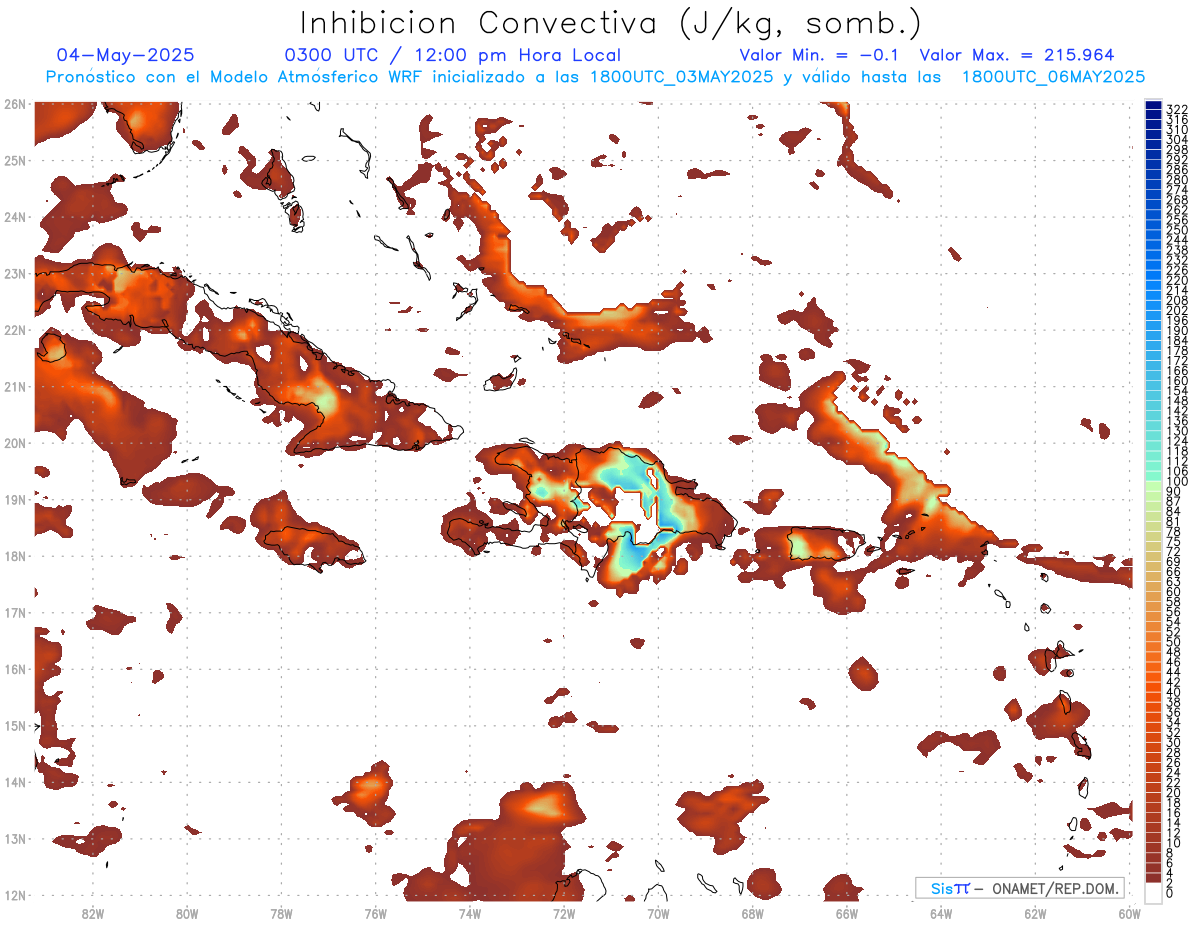Click the pale green colorbar swatch beside 100

[x=1153, y=486]
